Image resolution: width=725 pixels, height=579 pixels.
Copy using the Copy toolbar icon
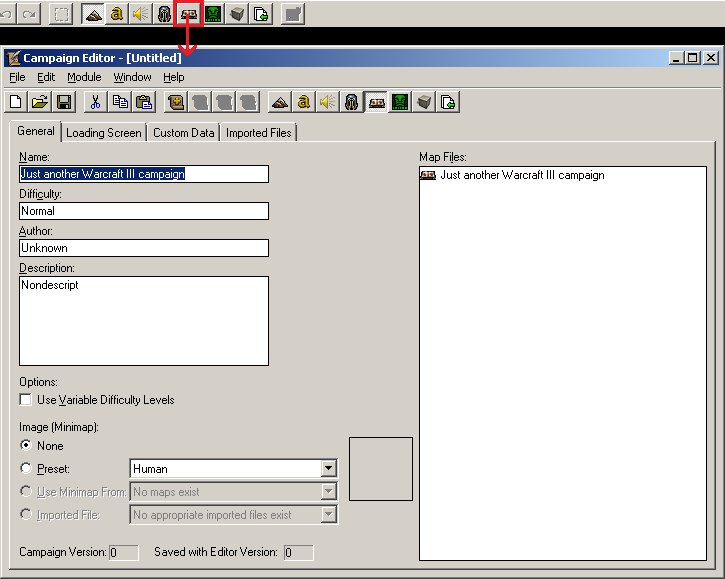point(120,102)
